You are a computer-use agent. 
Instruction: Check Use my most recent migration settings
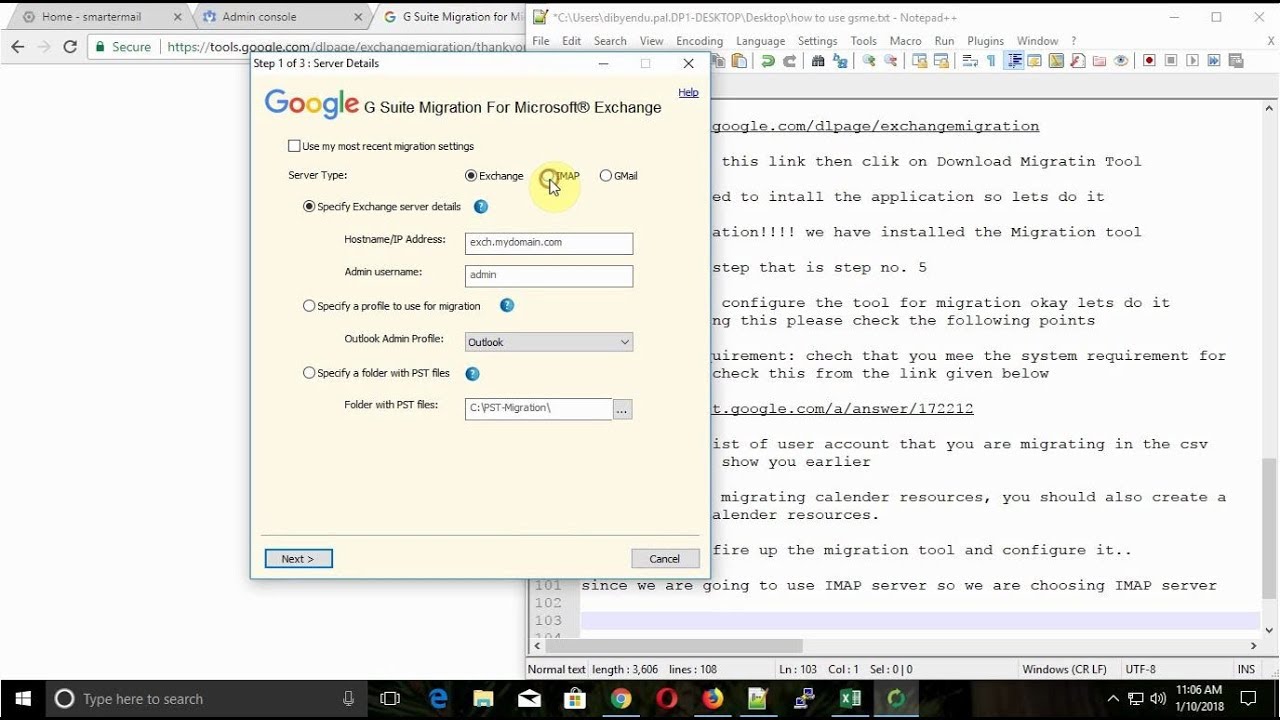point(294,146)
